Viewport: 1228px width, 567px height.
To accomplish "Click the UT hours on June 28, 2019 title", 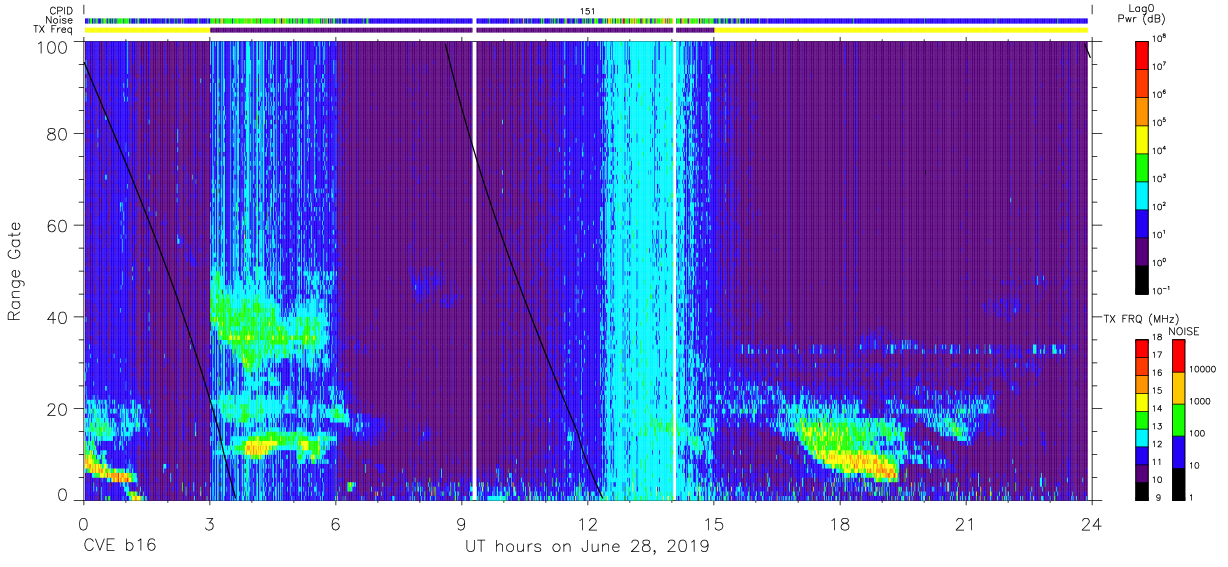I will point(587,547).
